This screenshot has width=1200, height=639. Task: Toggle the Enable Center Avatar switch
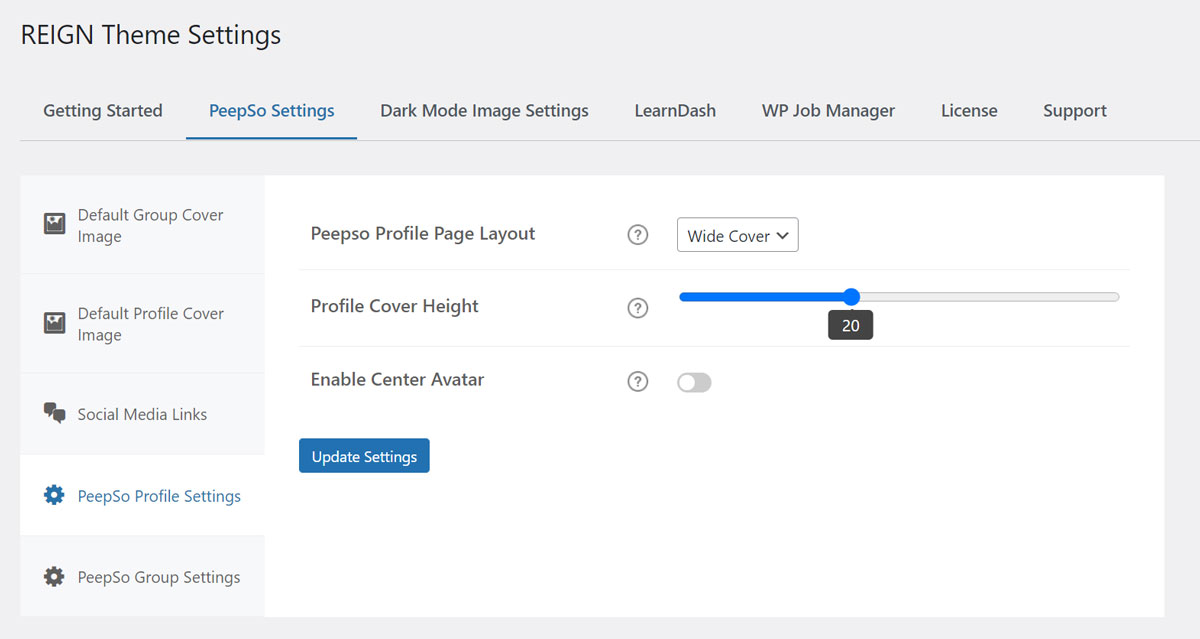(x=694, y=382)
